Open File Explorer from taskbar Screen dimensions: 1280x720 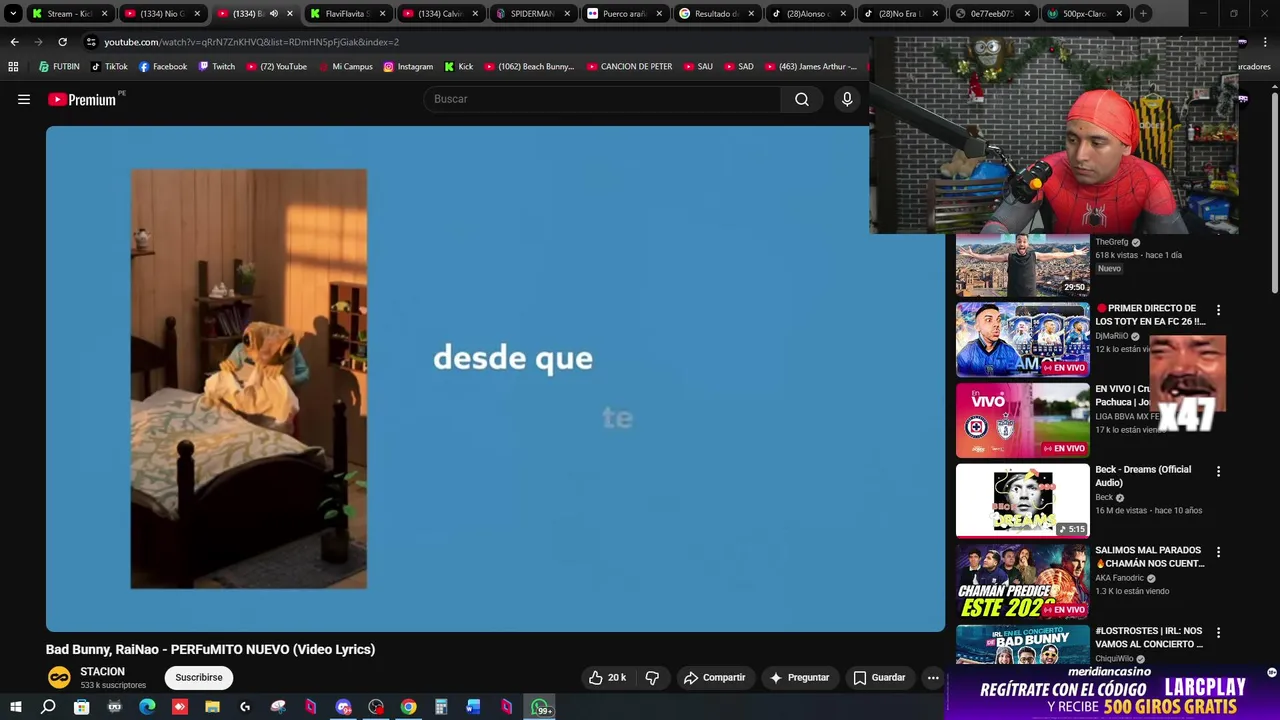212,707
